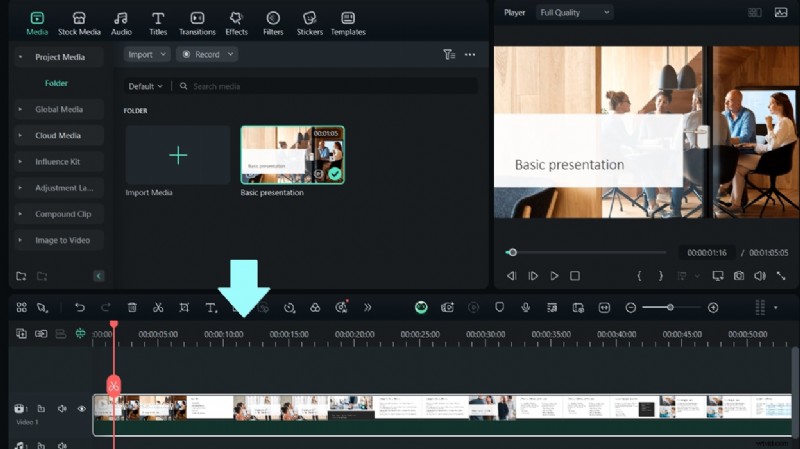Image resolution: width=800 pixels, height=449 pixels.
Task: Mute the Video 1 track audio
Action: [x=62, y=409]
